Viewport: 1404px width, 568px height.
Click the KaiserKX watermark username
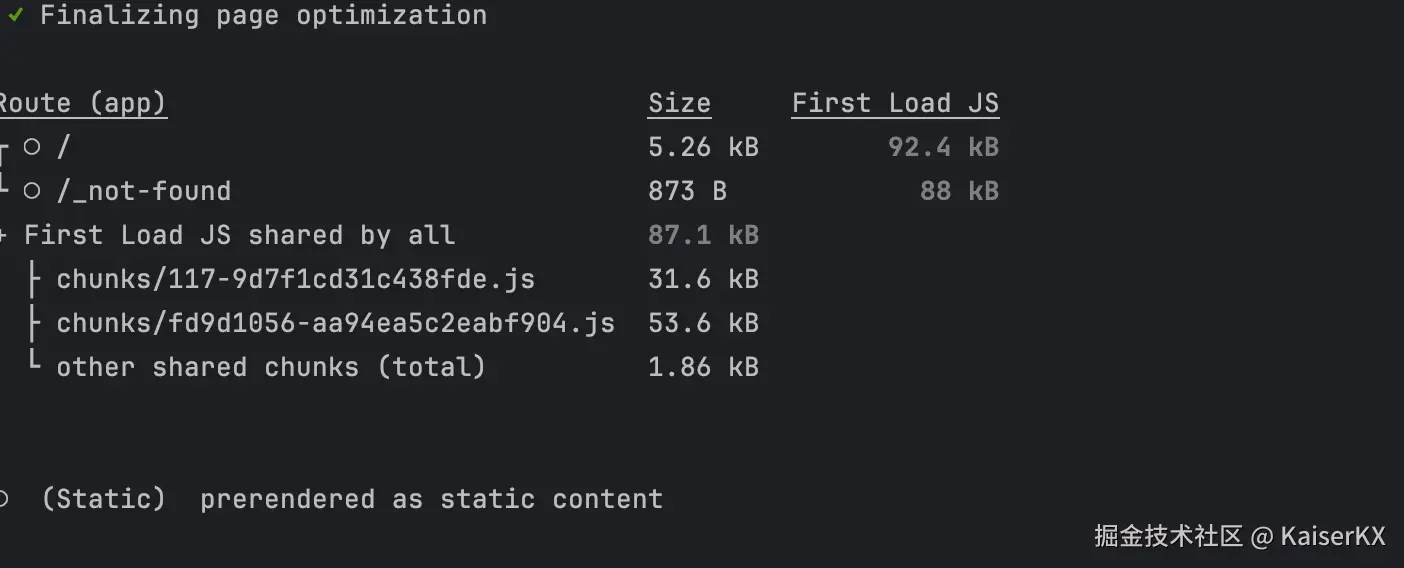click(x=1332, y=537)
